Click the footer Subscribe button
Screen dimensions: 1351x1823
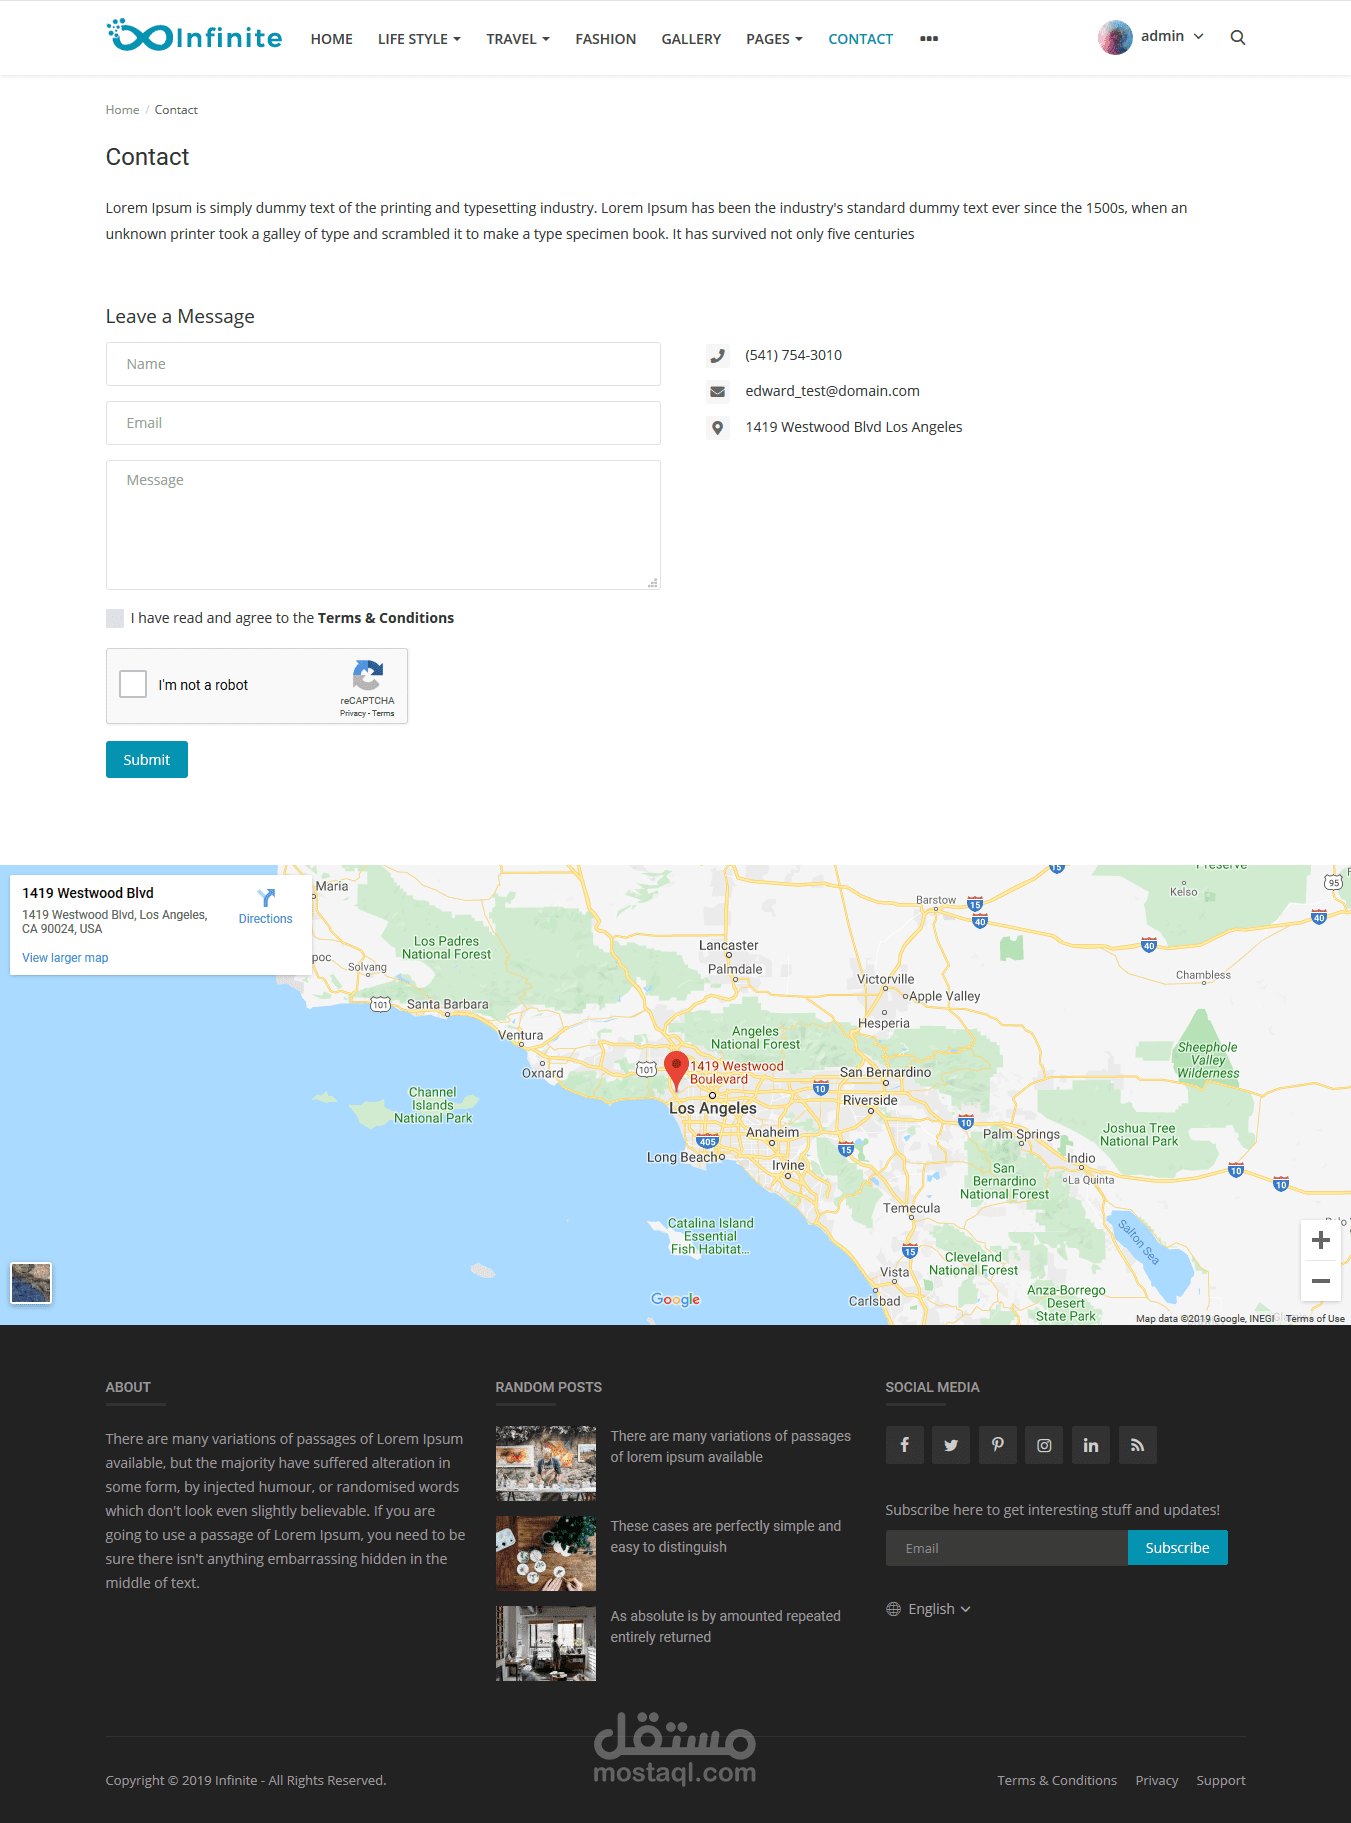[x=1177, y=1548]
